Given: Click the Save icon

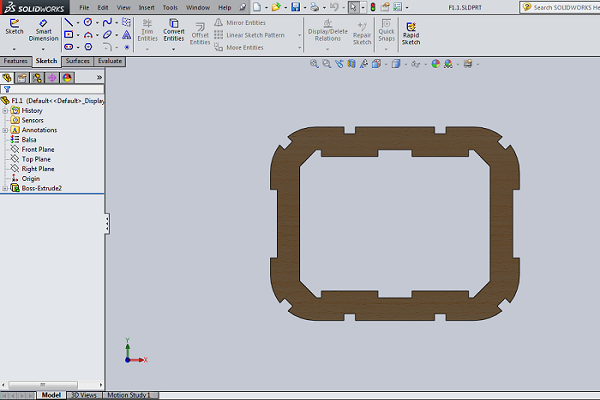Looking at the screenshot, I should 295,7.
